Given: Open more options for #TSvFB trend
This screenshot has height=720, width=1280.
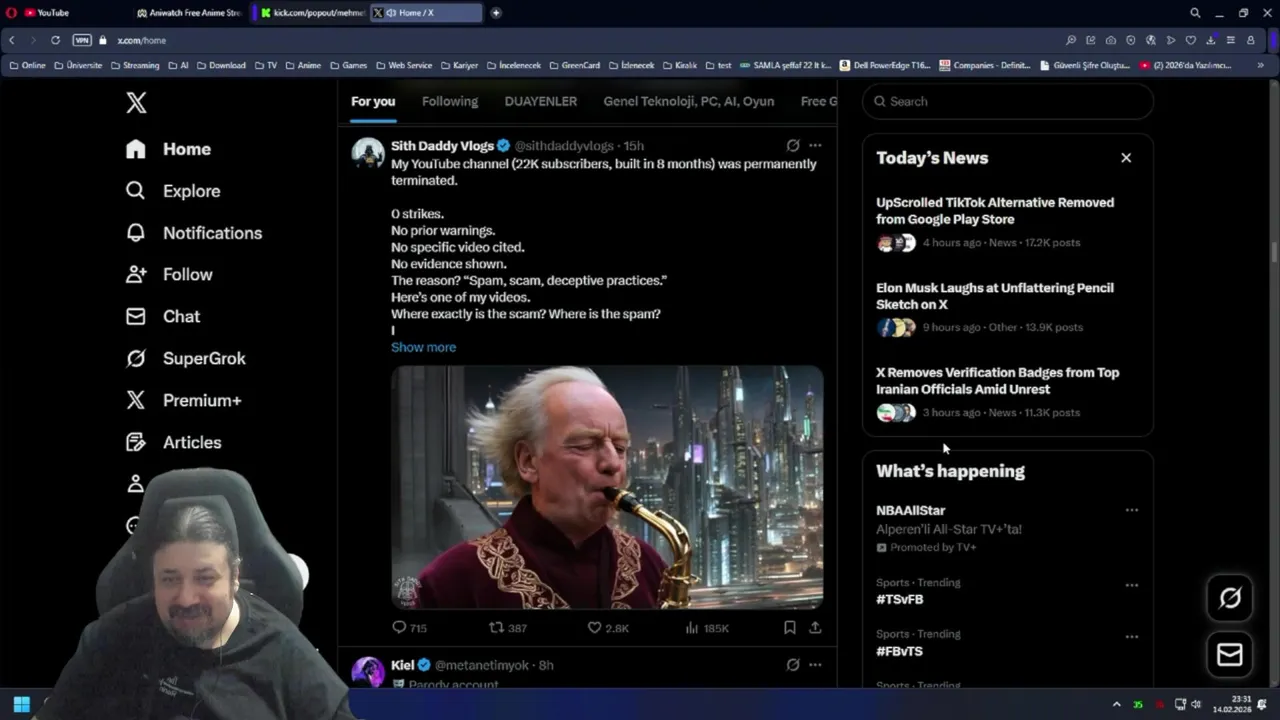Looking at the screenshot, I should point(1131,585).
